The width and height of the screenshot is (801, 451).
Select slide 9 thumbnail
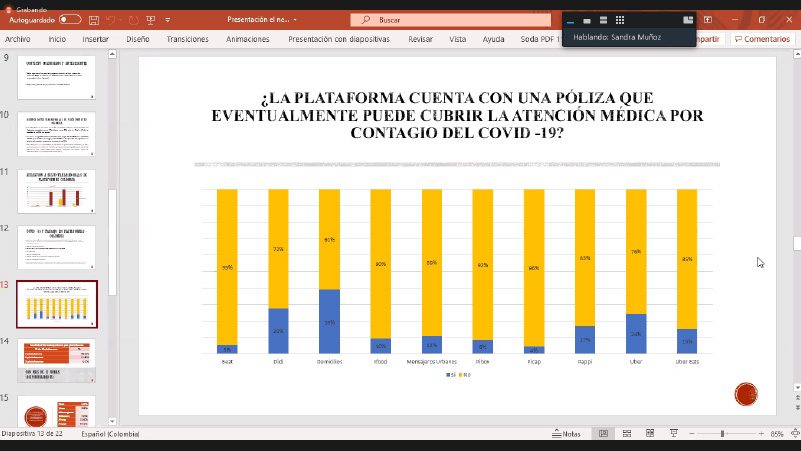click(x=56, y=78)
